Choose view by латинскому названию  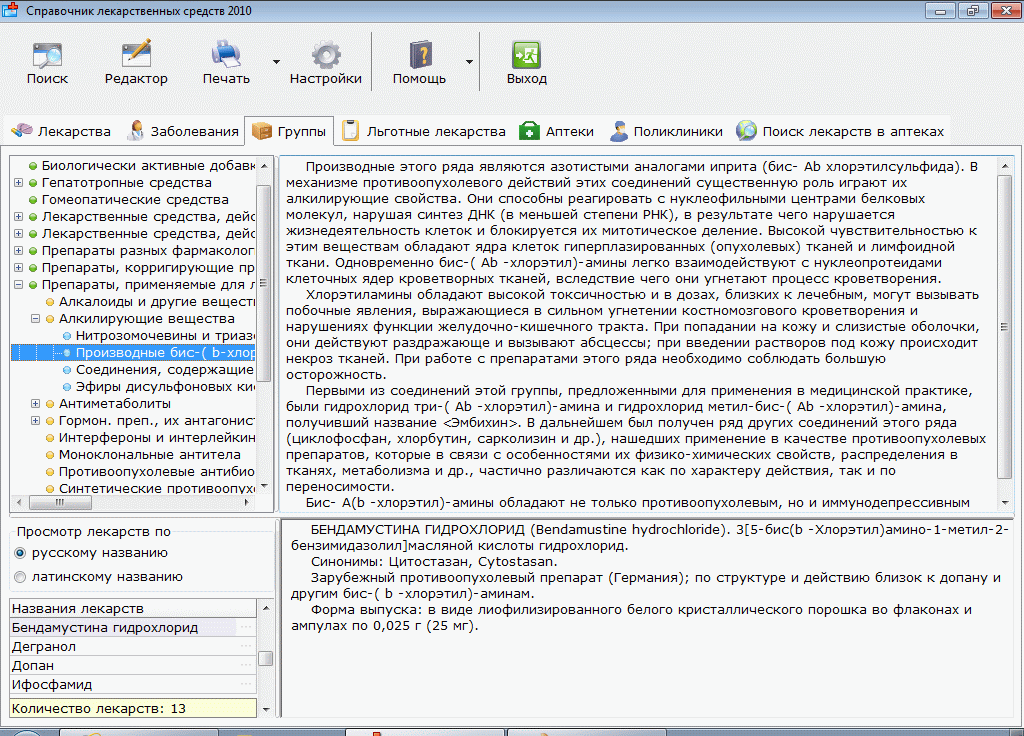click(x=20, y=577)
